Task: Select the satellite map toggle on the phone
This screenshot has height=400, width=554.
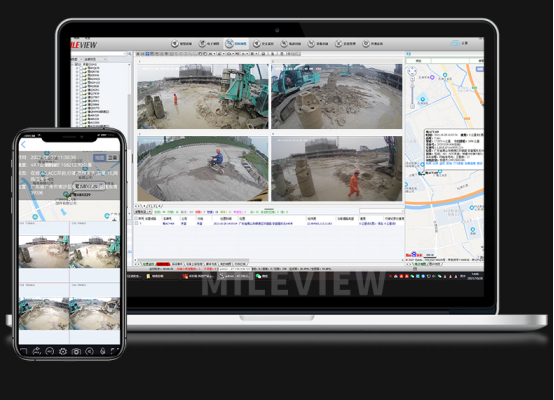Action: click(x=112, y=158)
